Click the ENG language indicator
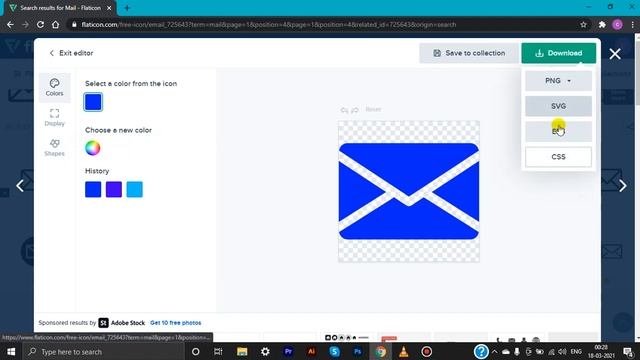640x360 pixels. click(x=576, y=351)
